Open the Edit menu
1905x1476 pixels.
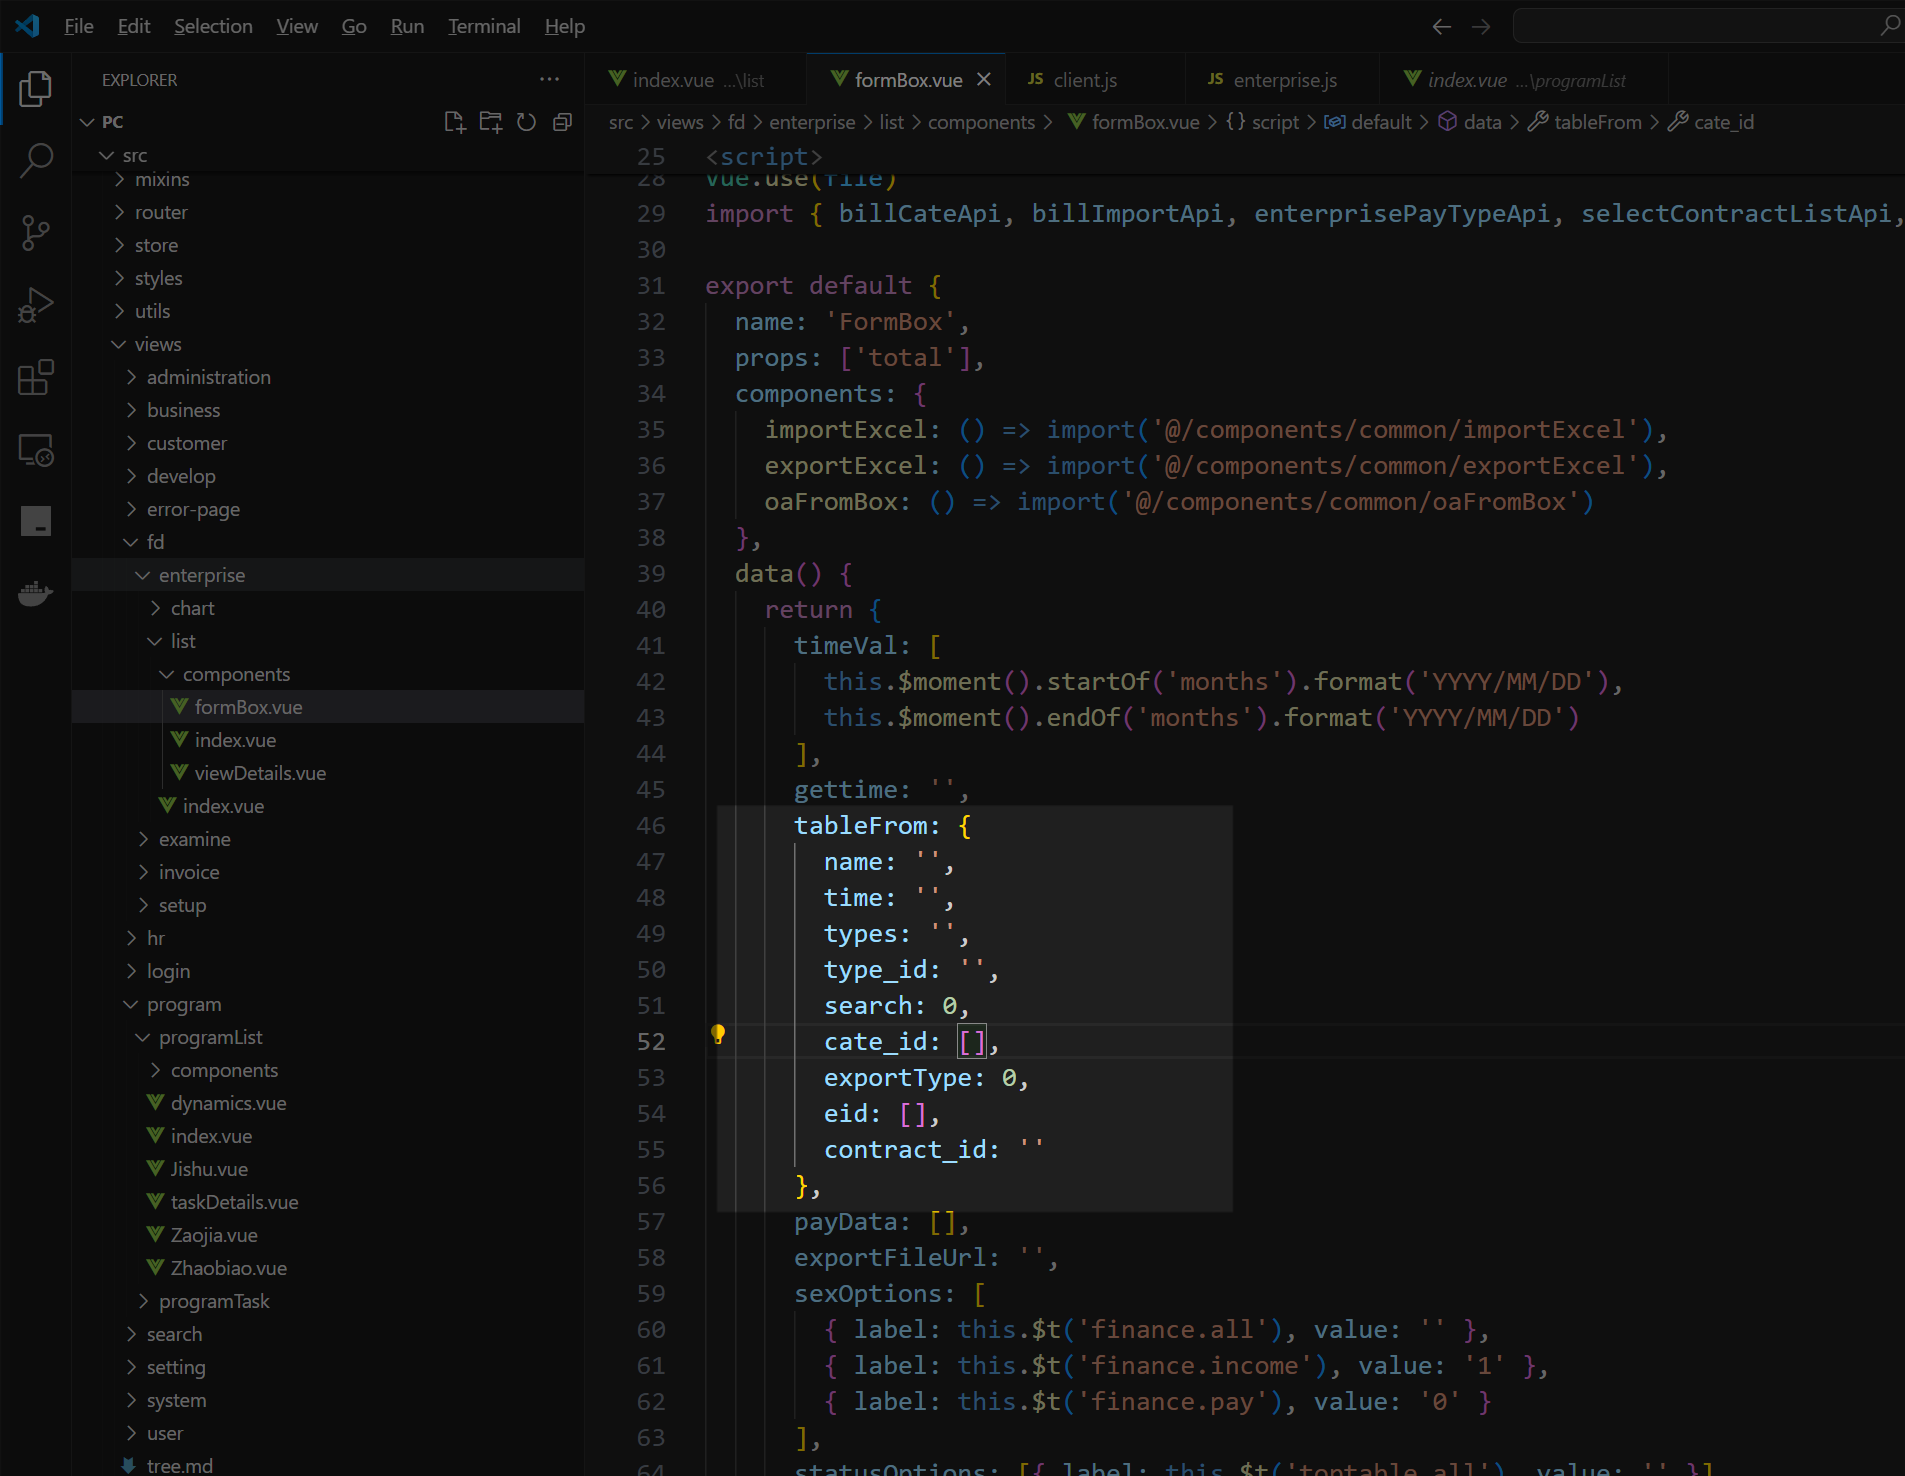click(133, 26)
